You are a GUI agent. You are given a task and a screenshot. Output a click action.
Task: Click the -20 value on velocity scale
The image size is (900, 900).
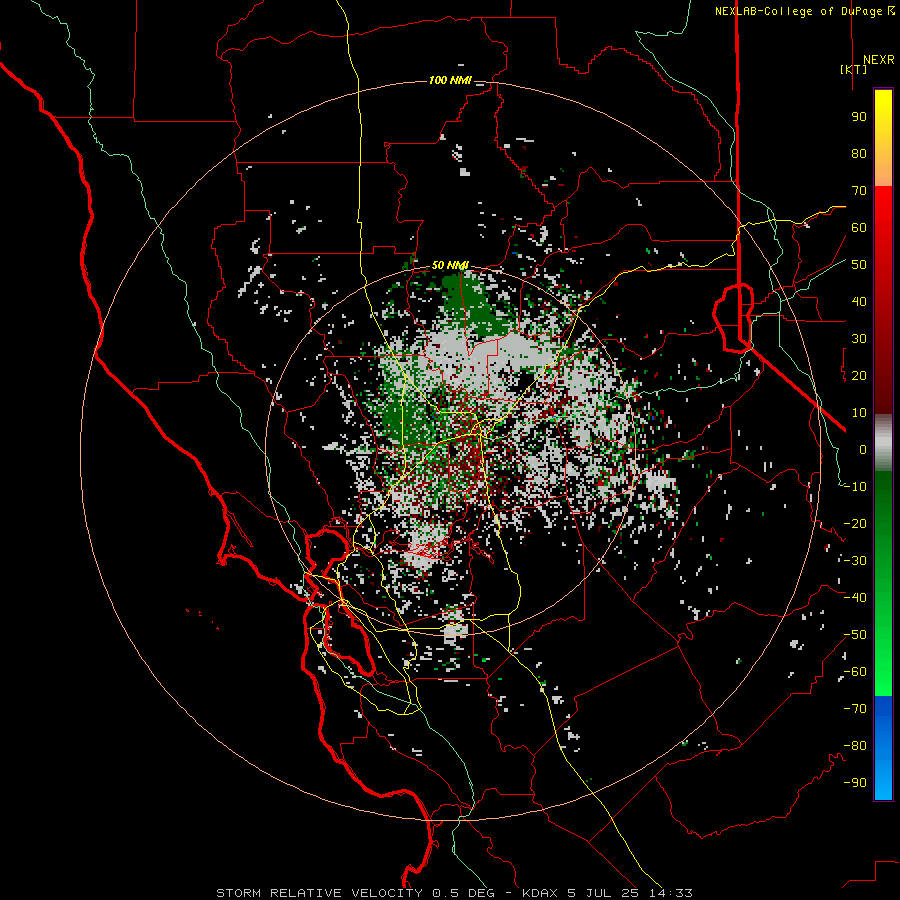pyautogui.click(x=855, y=524)
